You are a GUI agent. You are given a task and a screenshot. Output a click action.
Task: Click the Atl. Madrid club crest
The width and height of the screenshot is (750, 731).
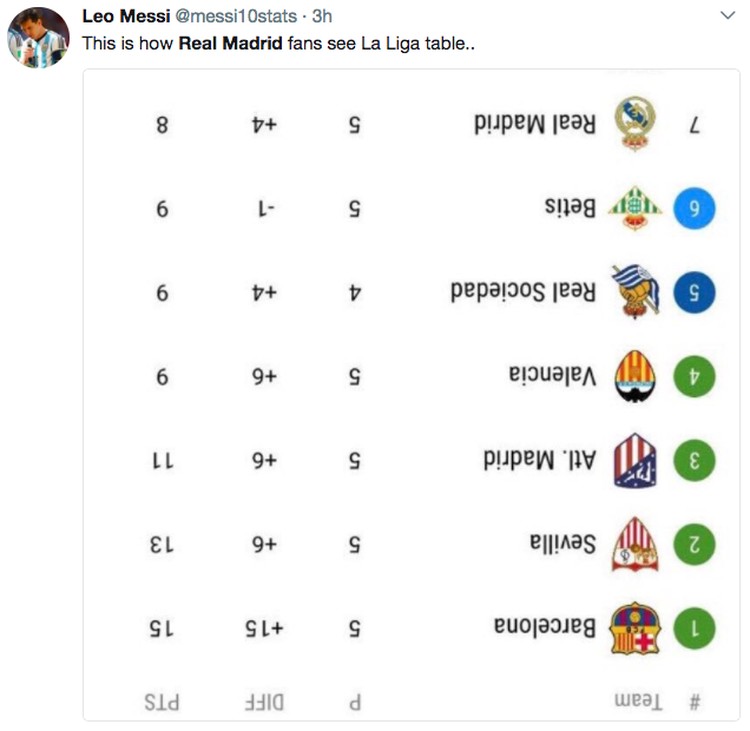click(635, 460)
